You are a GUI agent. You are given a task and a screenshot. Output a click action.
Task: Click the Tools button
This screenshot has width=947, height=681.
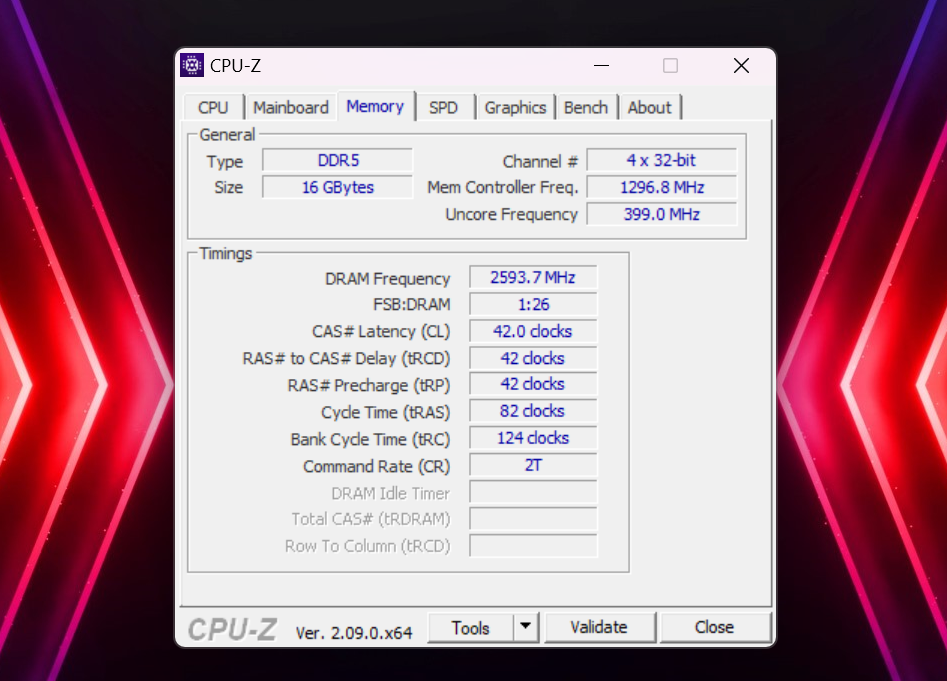(470, 628)
